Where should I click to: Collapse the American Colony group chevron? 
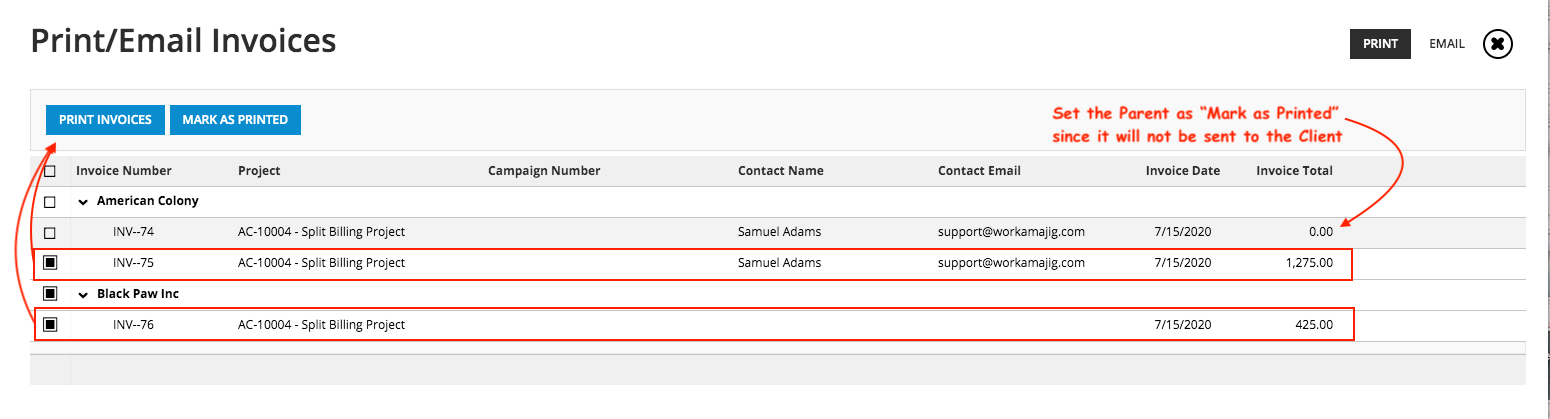(x=83, y=201)
